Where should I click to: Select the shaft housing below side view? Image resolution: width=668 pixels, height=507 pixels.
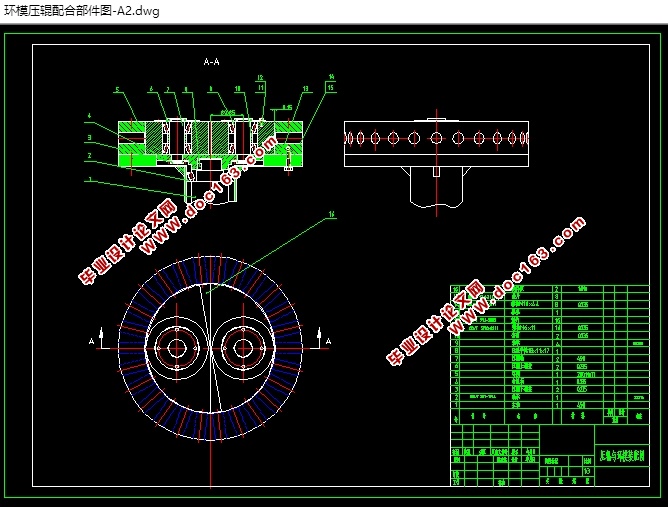[436, 187]
